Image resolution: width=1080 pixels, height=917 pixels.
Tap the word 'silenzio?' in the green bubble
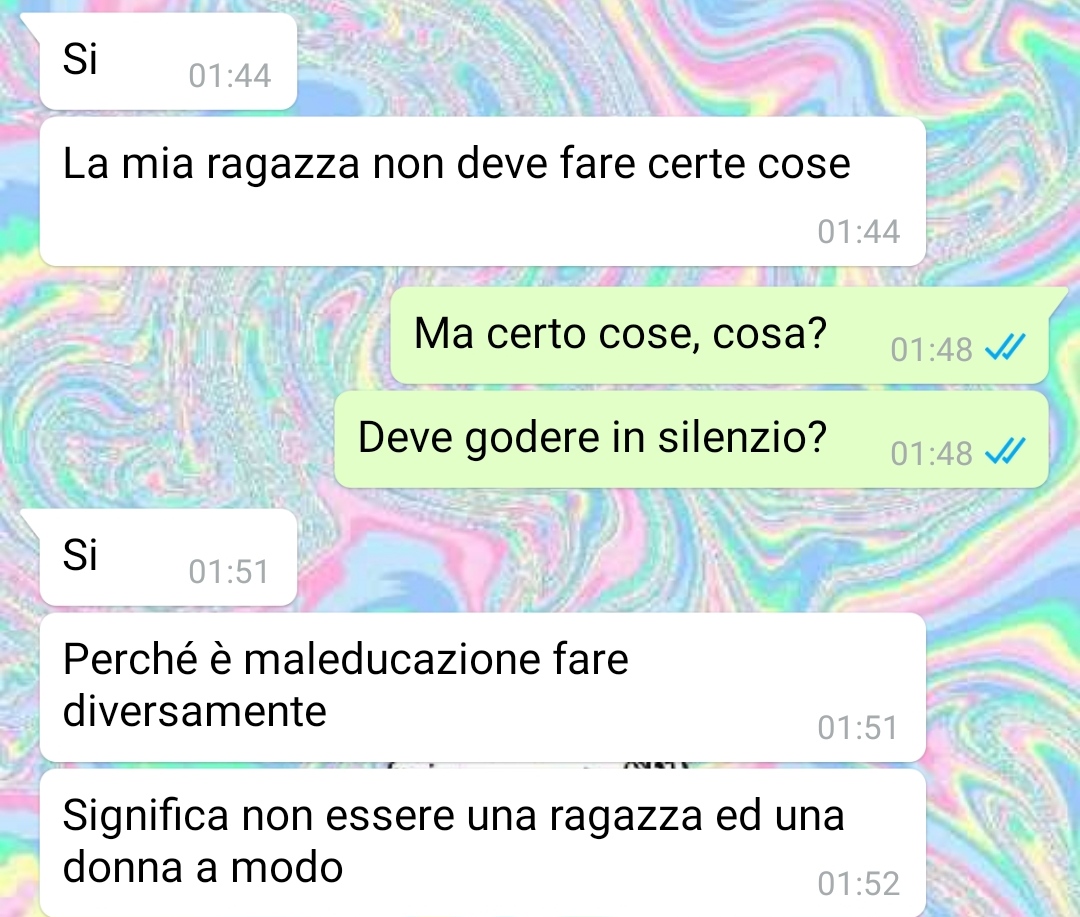[742, 437]
